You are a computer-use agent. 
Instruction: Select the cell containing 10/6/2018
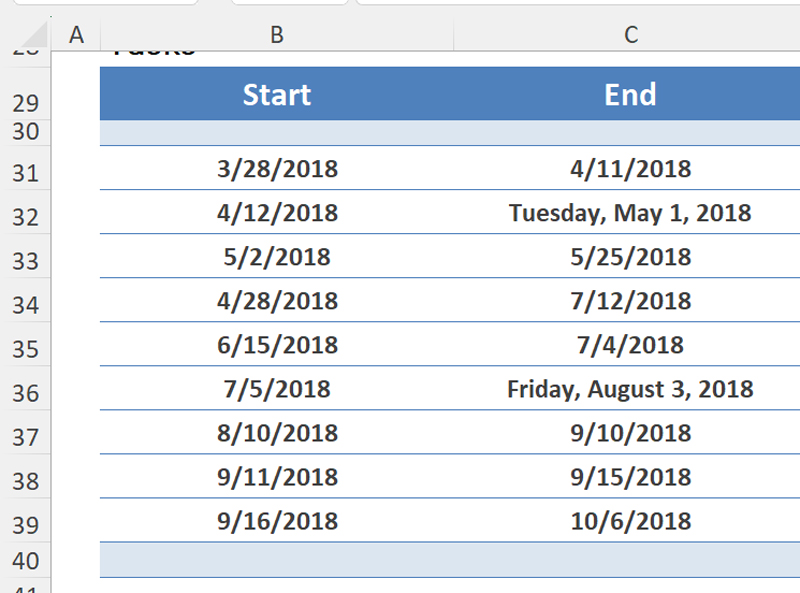click(629, 520)
